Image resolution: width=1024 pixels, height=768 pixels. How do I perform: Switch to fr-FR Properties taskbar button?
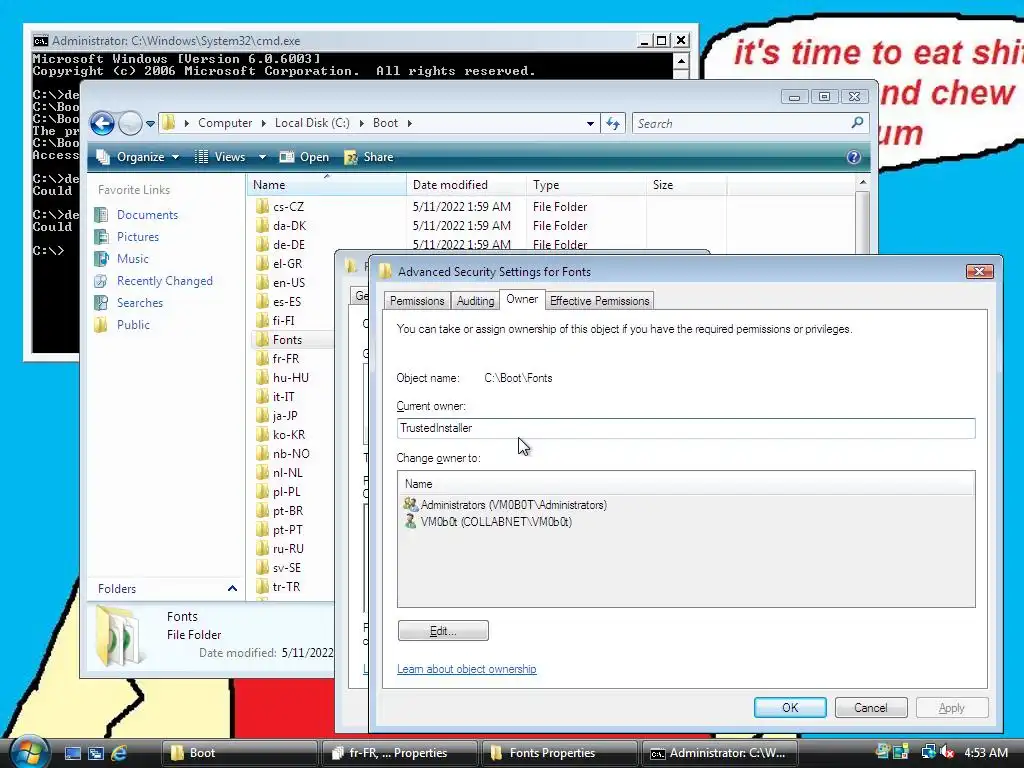pos(400,753)
